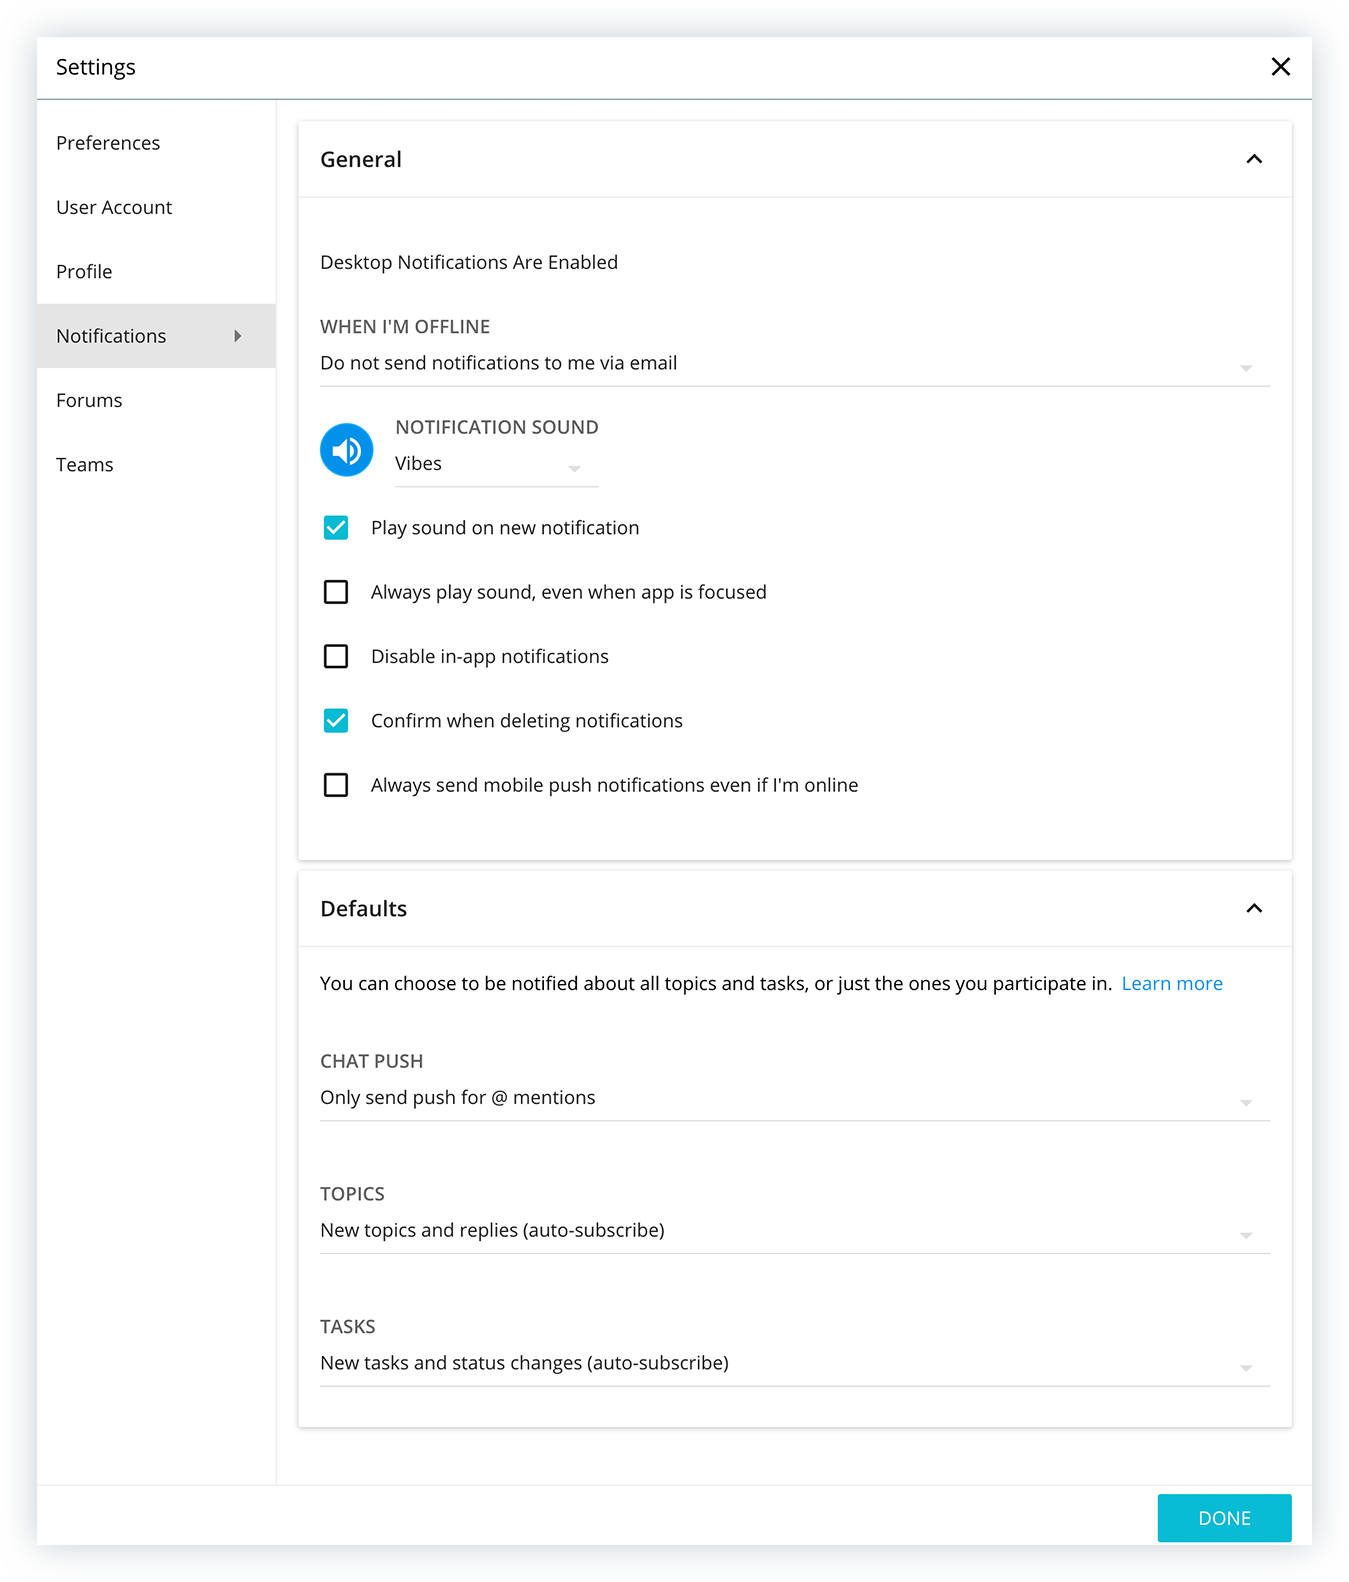1349x1582 pixels.
Task: Select Forums in the settings sidebar
Action: [89, 400]
